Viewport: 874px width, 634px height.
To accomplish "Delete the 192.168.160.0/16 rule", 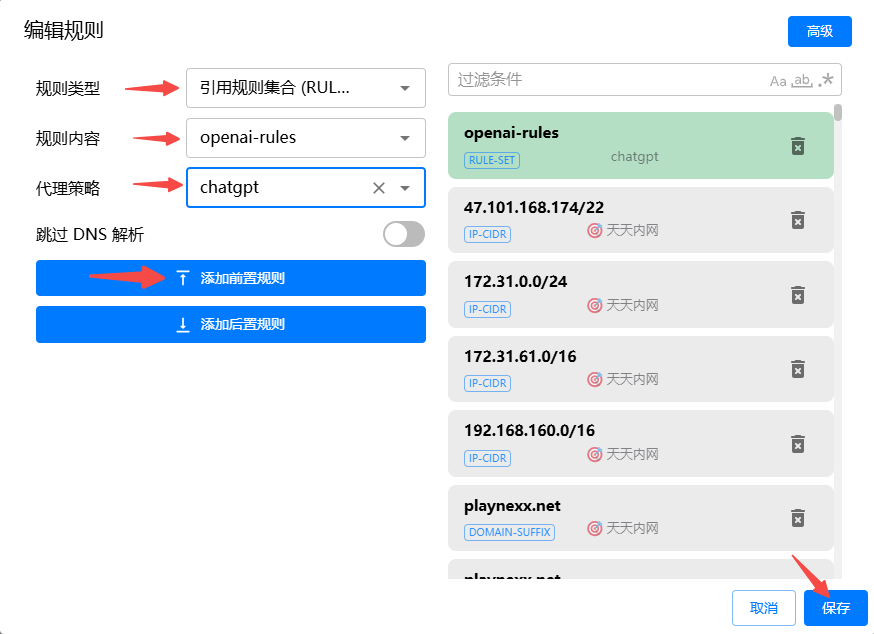I will tap(797, 443).
